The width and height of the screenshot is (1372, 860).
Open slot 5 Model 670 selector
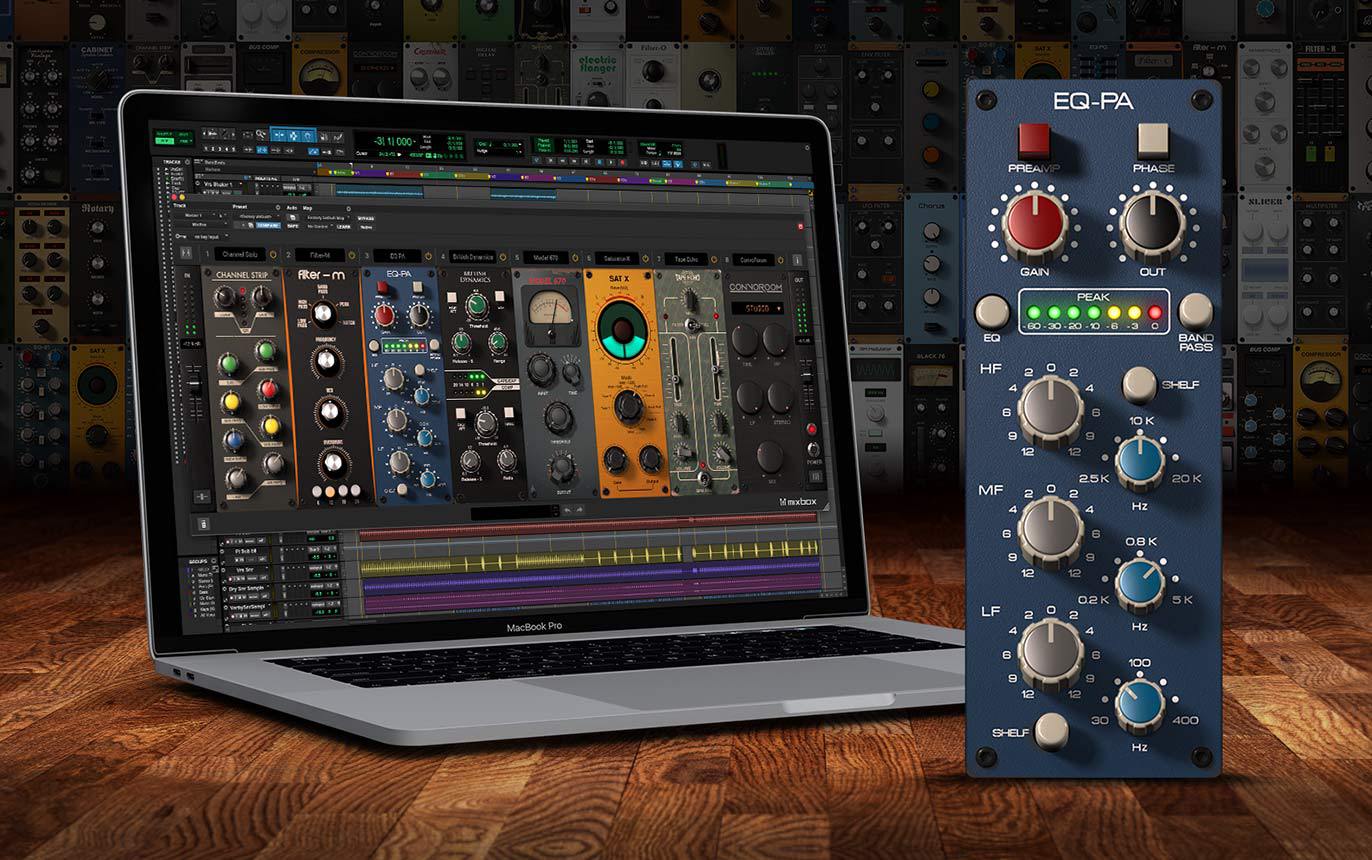[547, 257]
